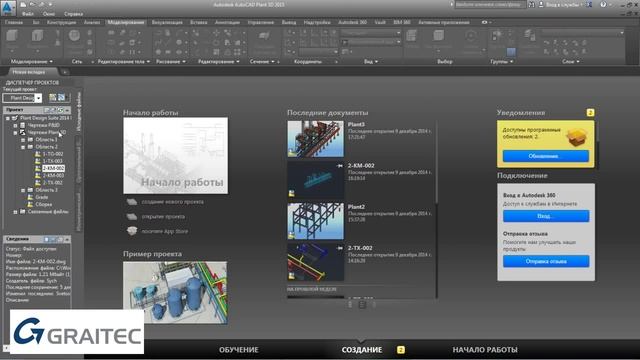The height and width of the screenshot is (360, 640).
Task: Expand the Редактирование тела ribbon panel
Action: coord(124,62)
